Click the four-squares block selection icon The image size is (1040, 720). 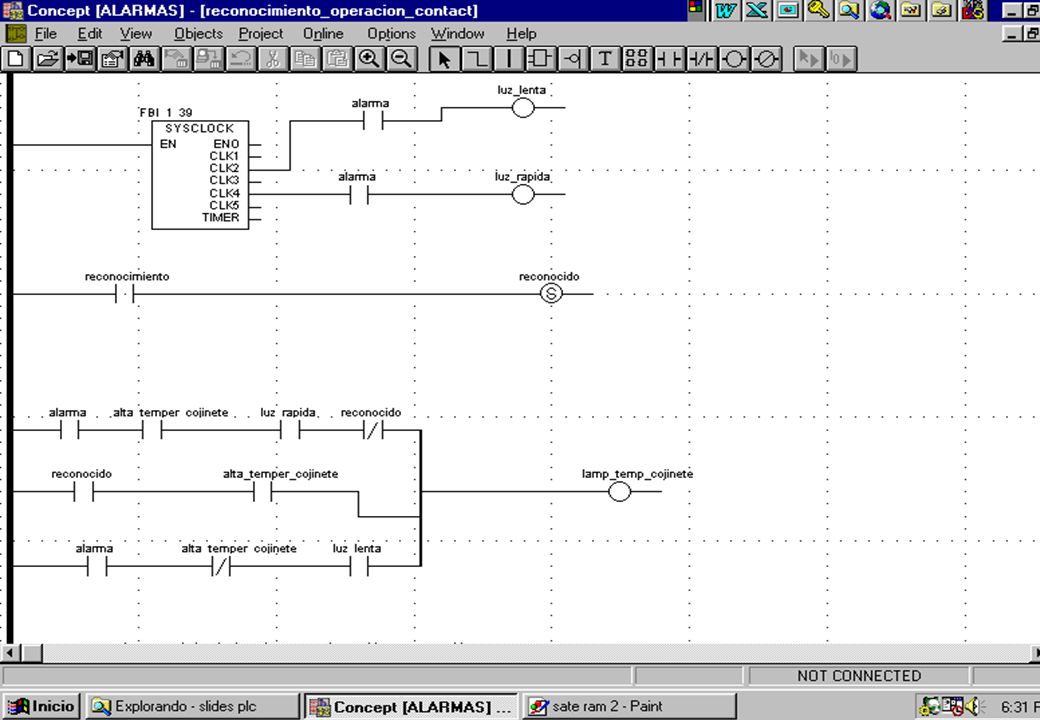636,59
